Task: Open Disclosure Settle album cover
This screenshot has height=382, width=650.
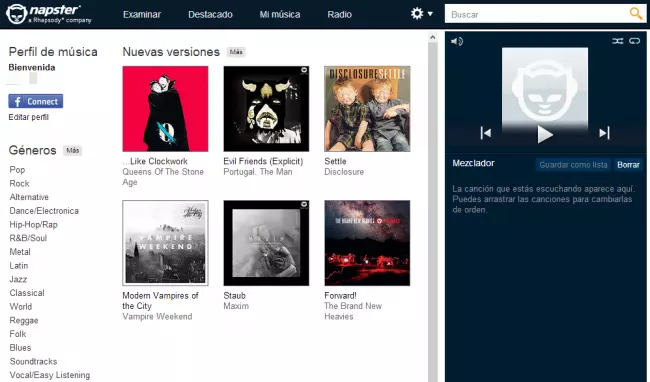Action: point(367,109)
